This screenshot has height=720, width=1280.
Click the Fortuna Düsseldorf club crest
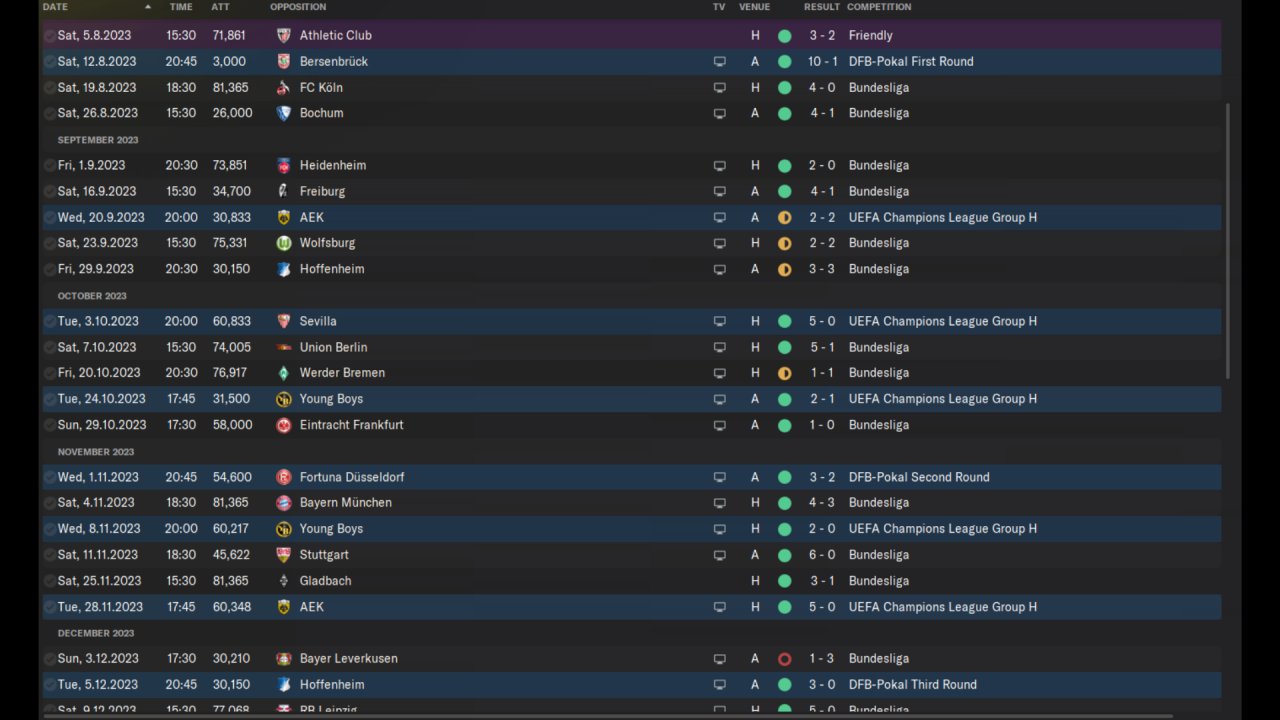[x=283, y=477]
